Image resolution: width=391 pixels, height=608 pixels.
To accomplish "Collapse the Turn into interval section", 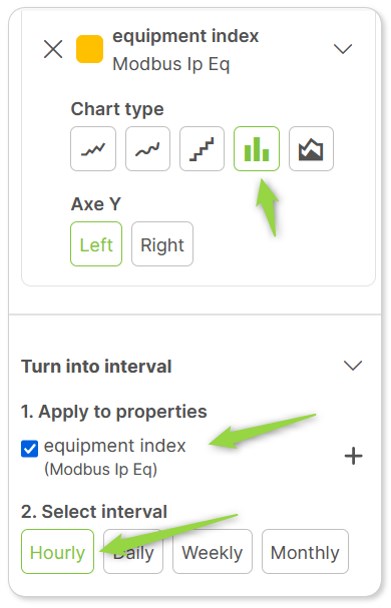I will [353, 365].
